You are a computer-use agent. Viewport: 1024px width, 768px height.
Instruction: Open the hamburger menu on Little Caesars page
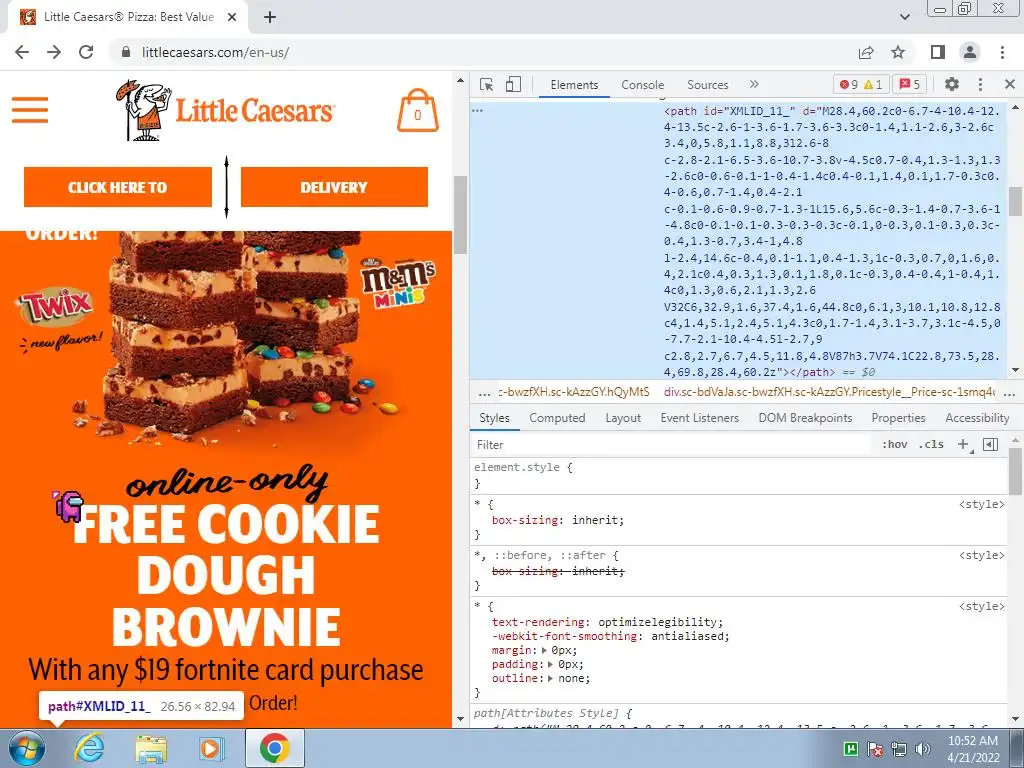(30, 110)
